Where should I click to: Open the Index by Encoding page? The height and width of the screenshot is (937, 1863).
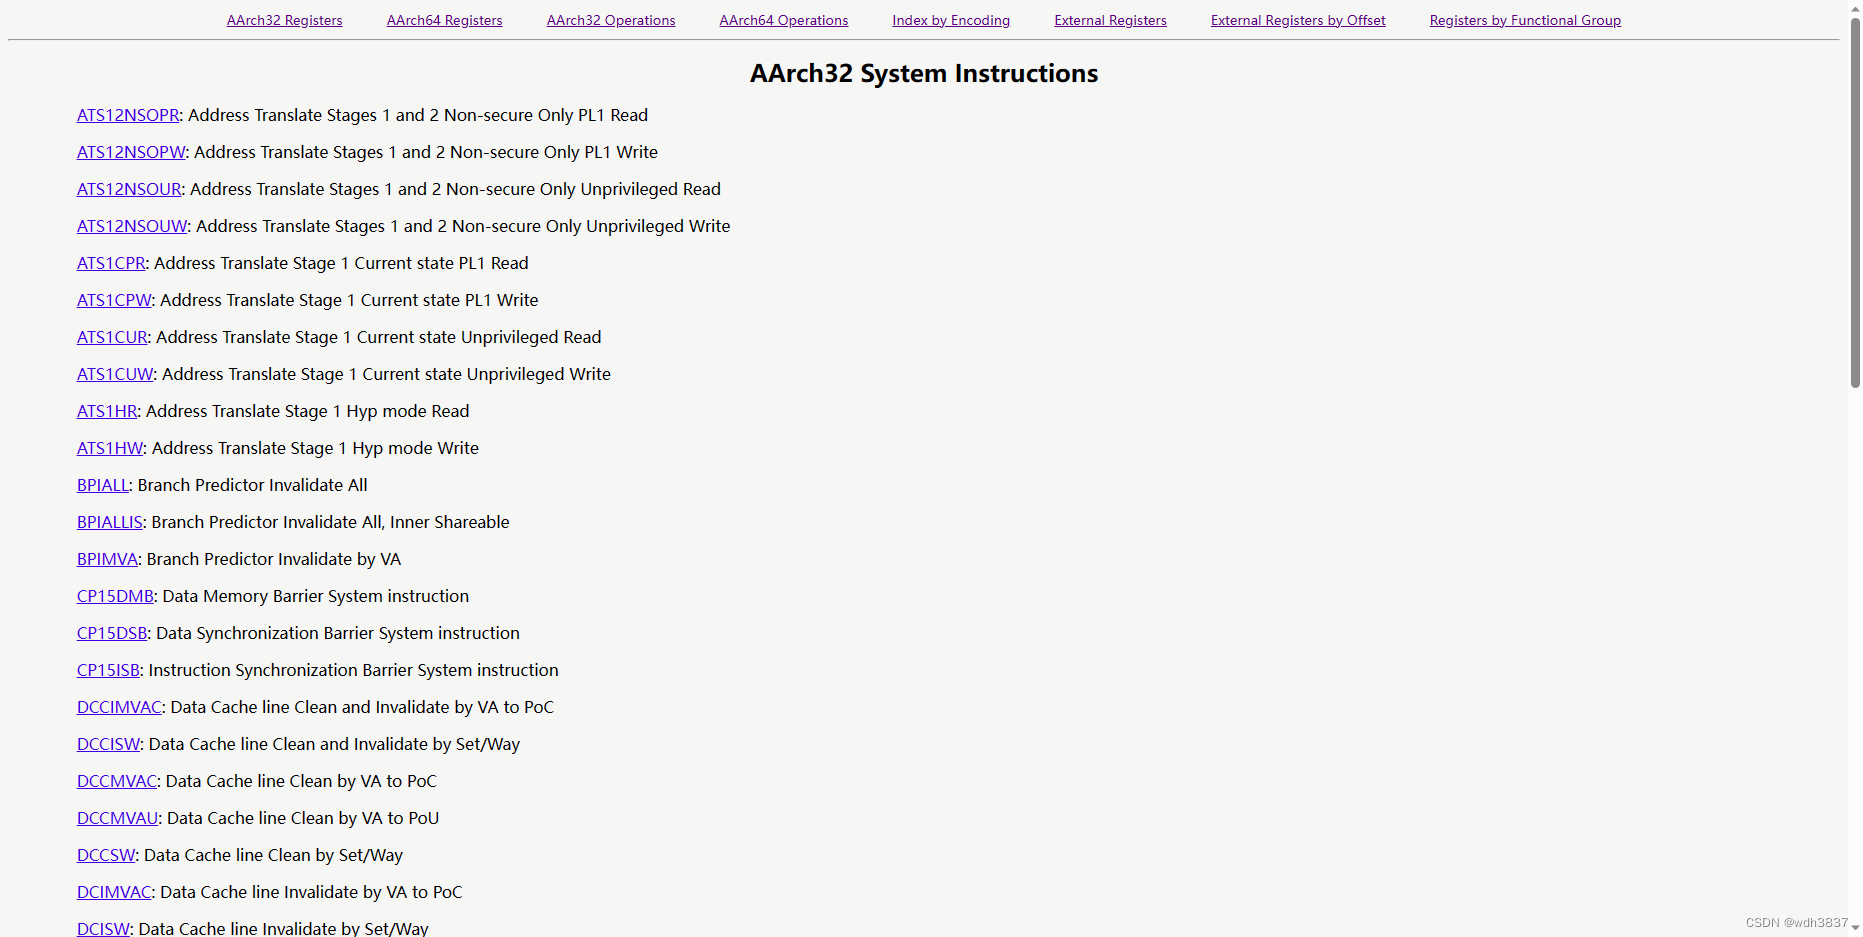point(950,20)
